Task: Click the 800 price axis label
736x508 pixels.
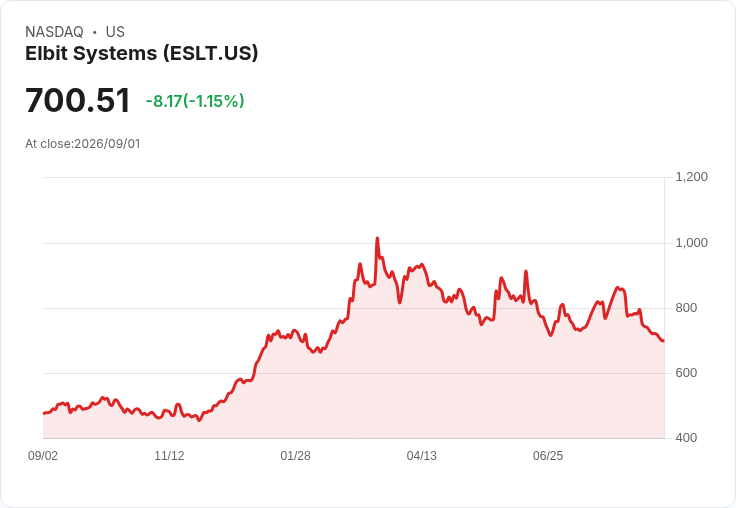Action: point(686,308)
